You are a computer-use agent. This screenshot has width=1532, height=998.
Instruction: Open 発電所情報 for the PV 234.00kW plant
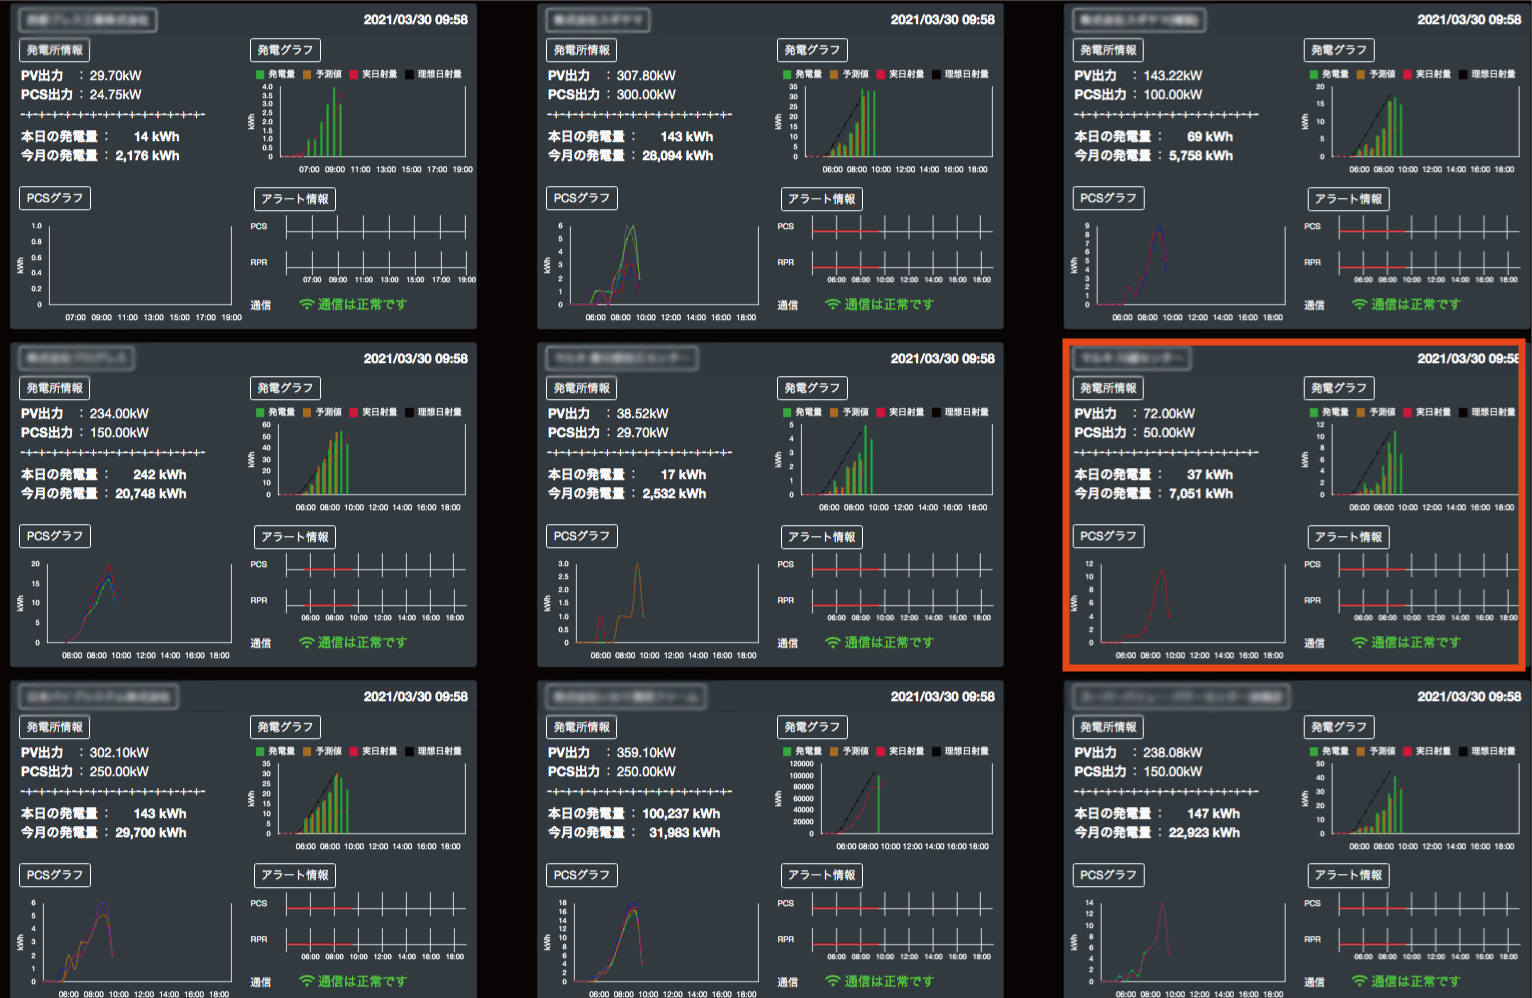pyautogui.click(x=55, y=388)
